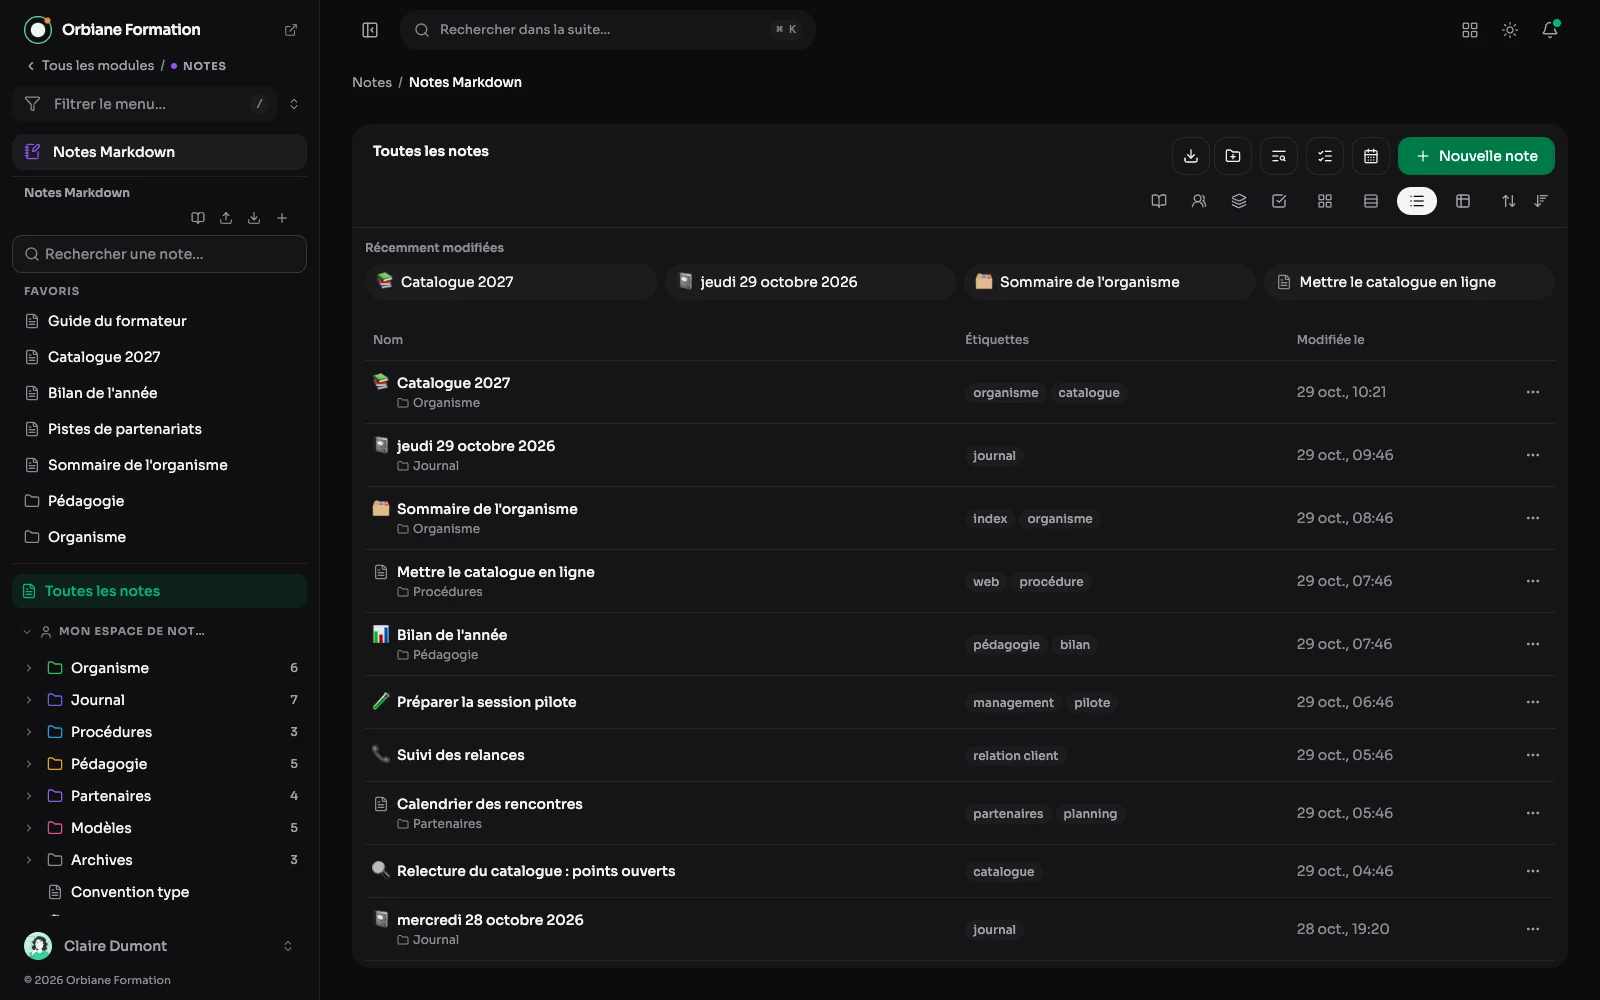This screenshot has height=1000, width=1600.
Task: Switch to table layout view
Action: [1463, 201]
